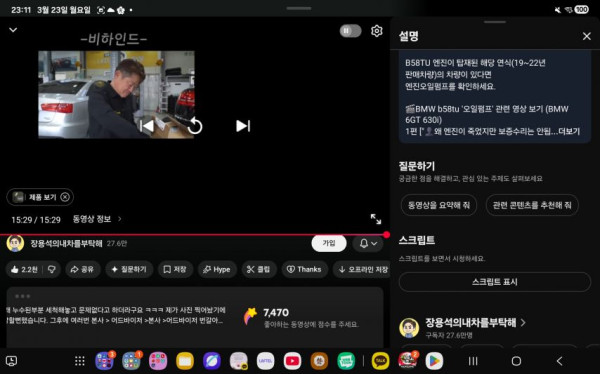The width and height of the screenshot is (600, 374).
Task: Click the 구독자 27.6만명 subscriber count
Action: (449, 335)
